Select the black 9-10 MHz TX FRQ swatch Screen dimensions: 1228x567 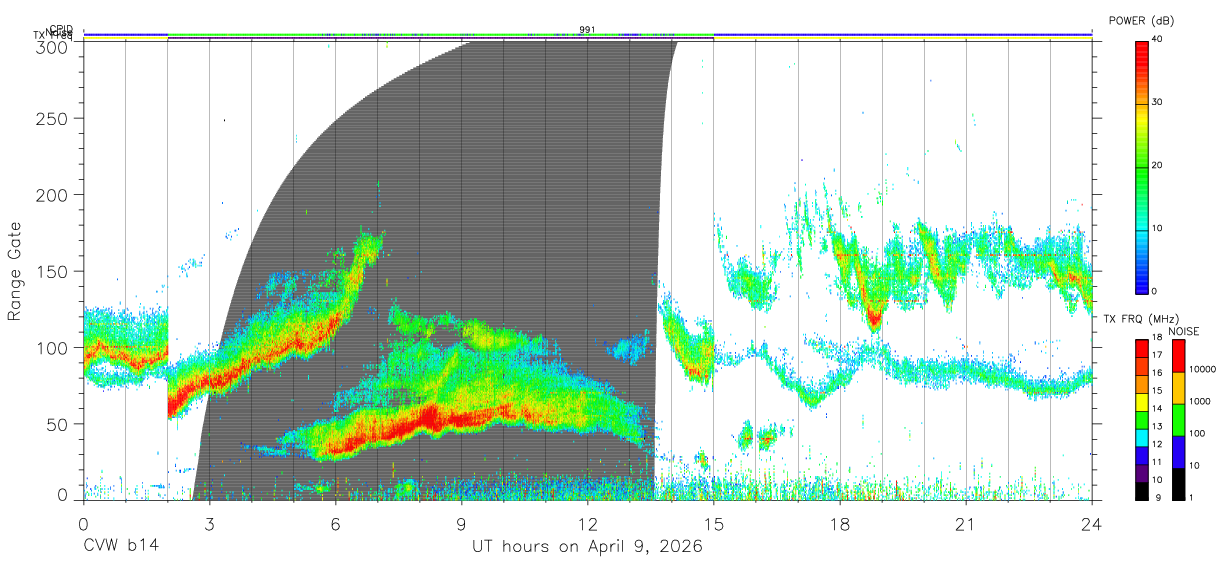coord(1142,489)
